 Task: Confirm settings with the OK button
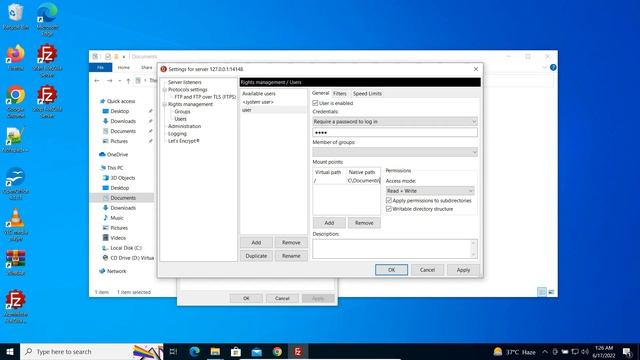click(x=391, y=270)
